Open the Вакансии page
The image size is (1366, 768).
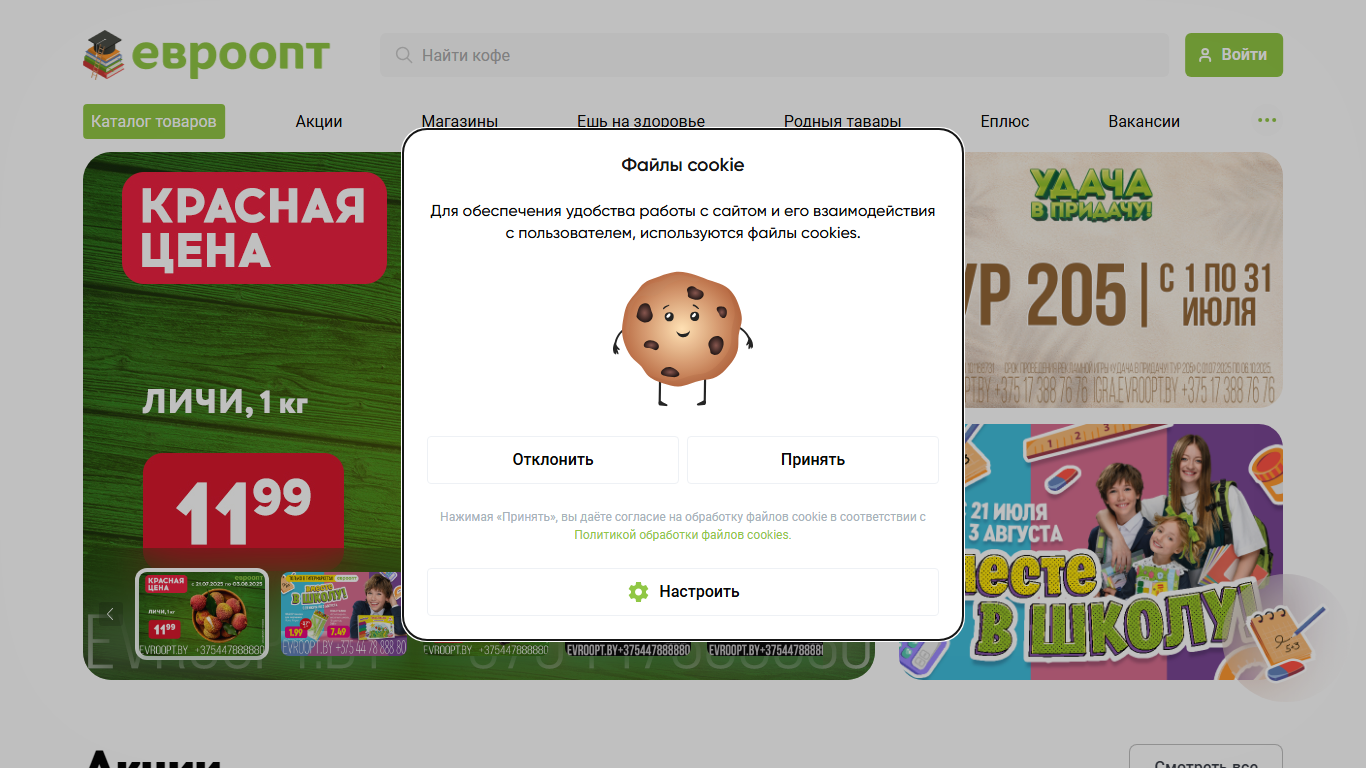pos(1144,122)
